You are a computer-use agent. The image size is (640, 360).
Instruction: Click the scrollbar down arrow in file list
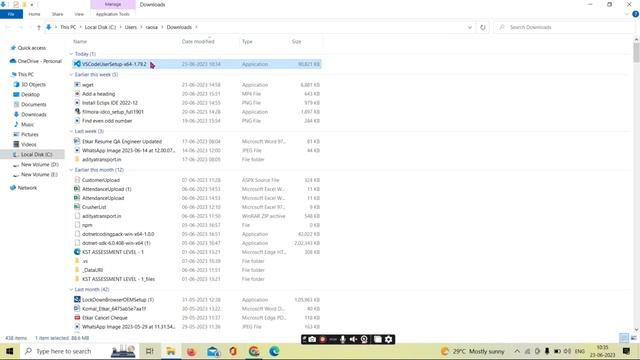click(636, 330)
